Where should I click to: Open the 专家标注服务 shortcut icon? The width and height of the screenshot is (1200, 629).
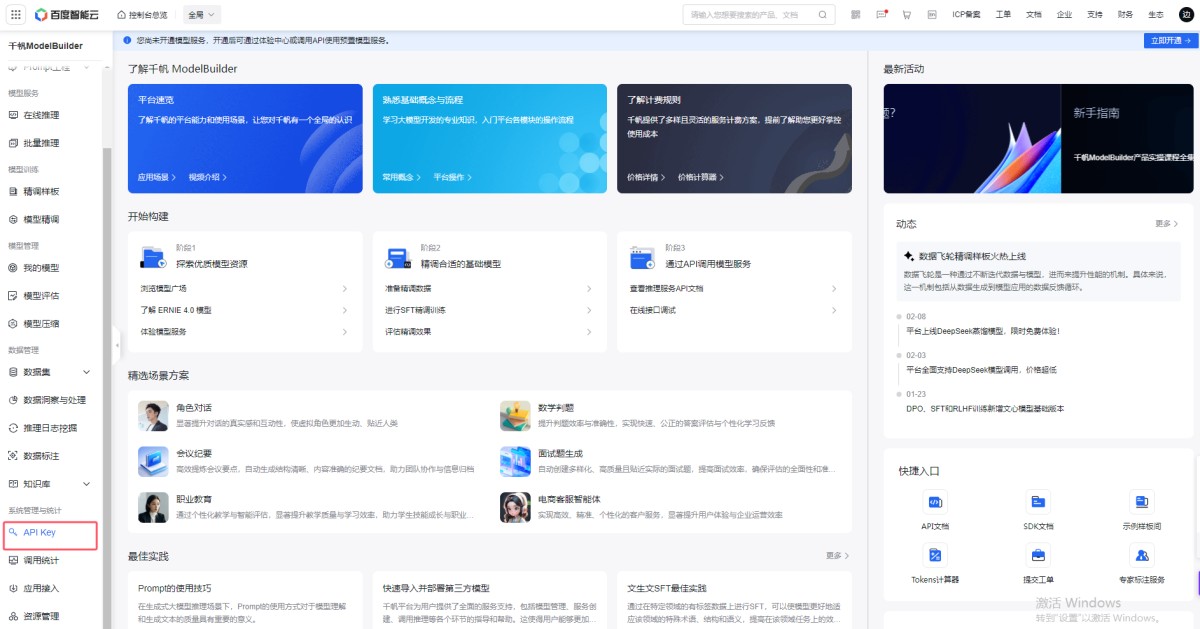[1141, 555]
